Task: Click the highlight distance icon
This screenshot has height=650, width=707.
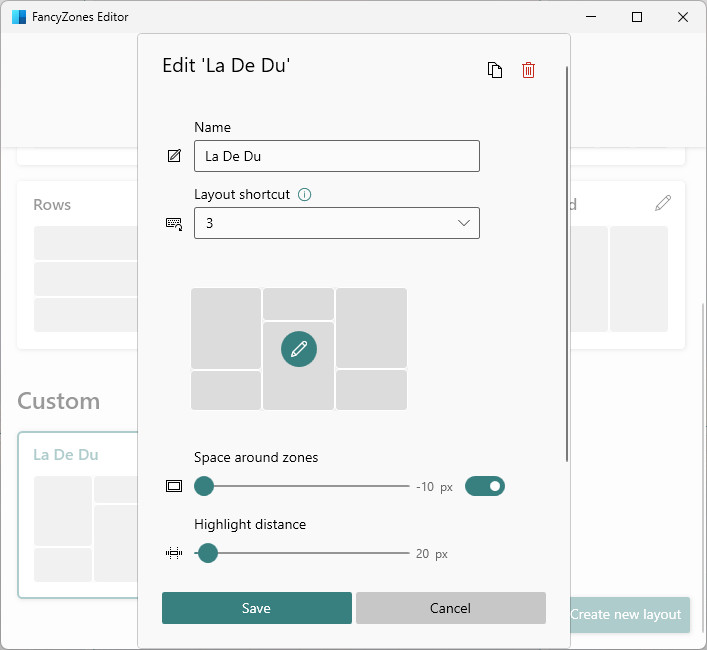Action: coord(174,553)
